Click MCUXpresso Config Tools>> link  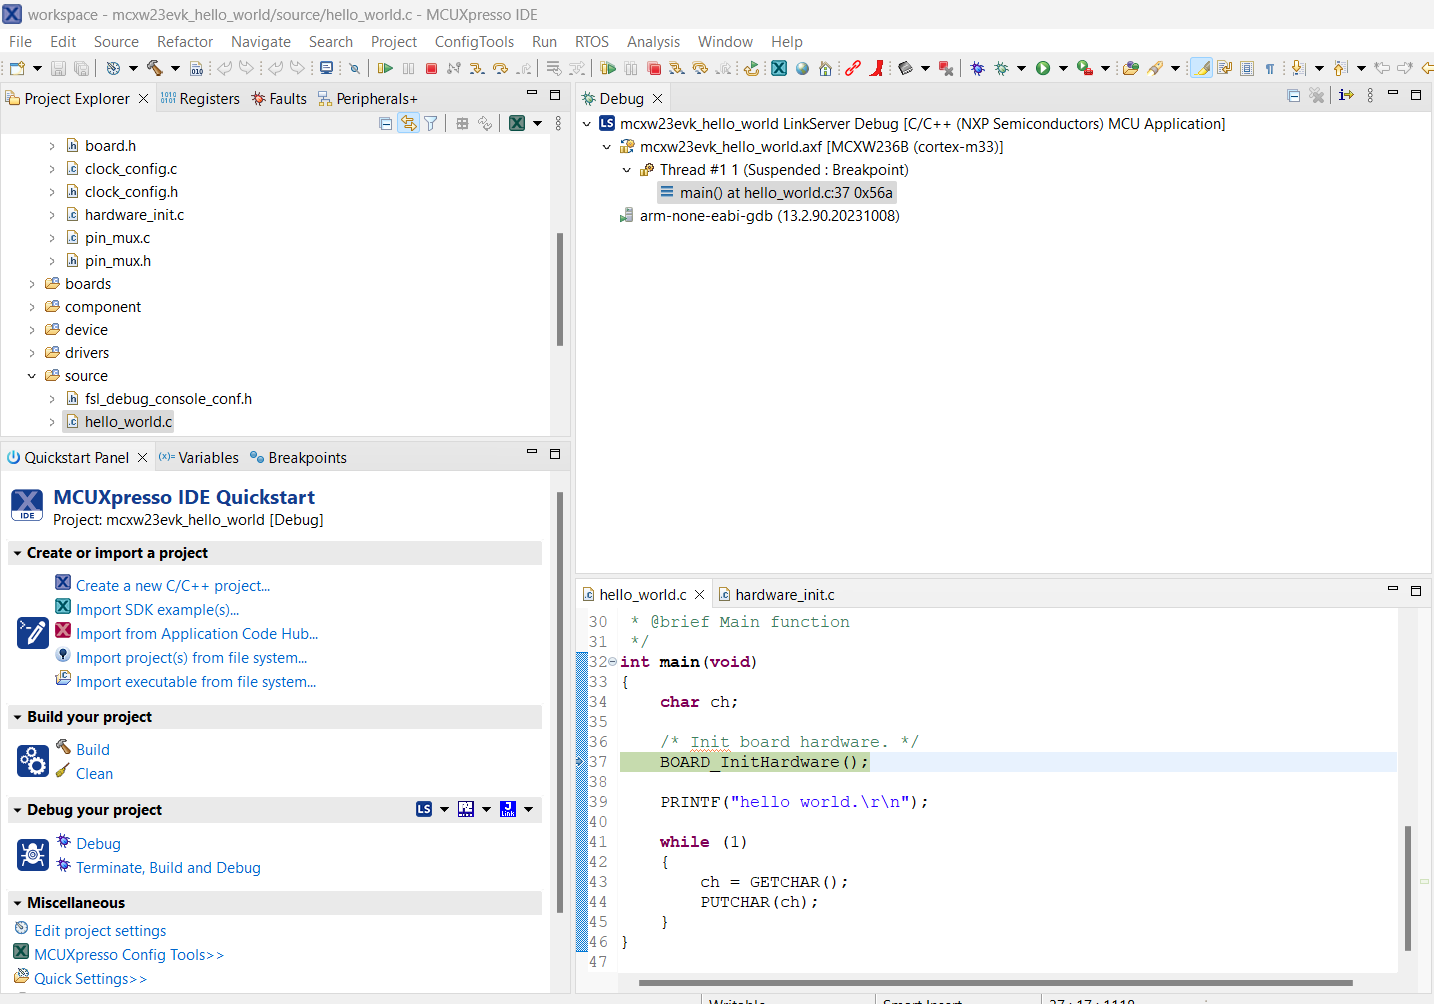click(x=129, y=955)
